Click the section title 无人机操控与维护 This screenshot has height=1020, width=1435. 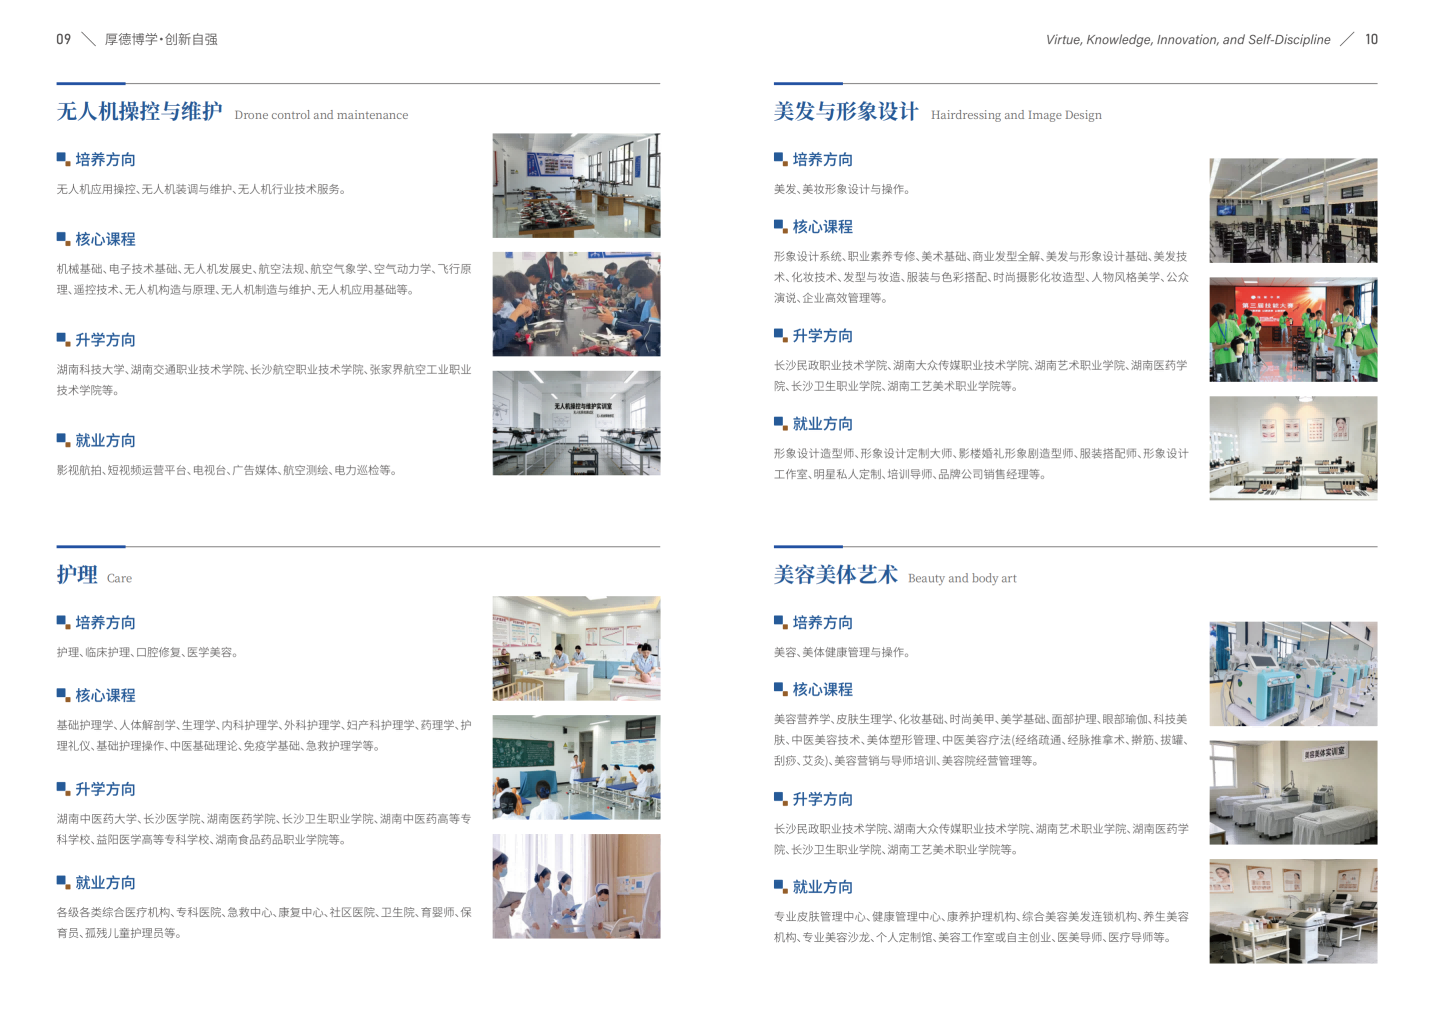[139, 111]
